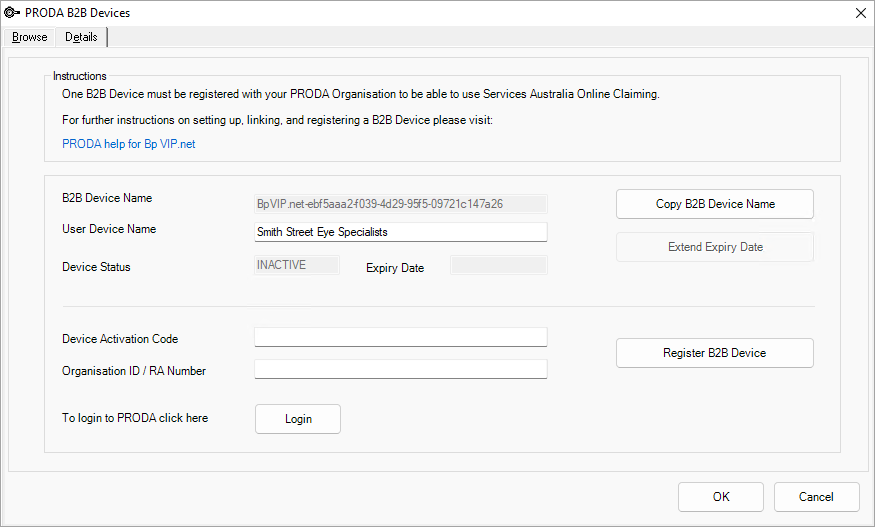Click the 'Device Status' label

click(x=96, y=267)
